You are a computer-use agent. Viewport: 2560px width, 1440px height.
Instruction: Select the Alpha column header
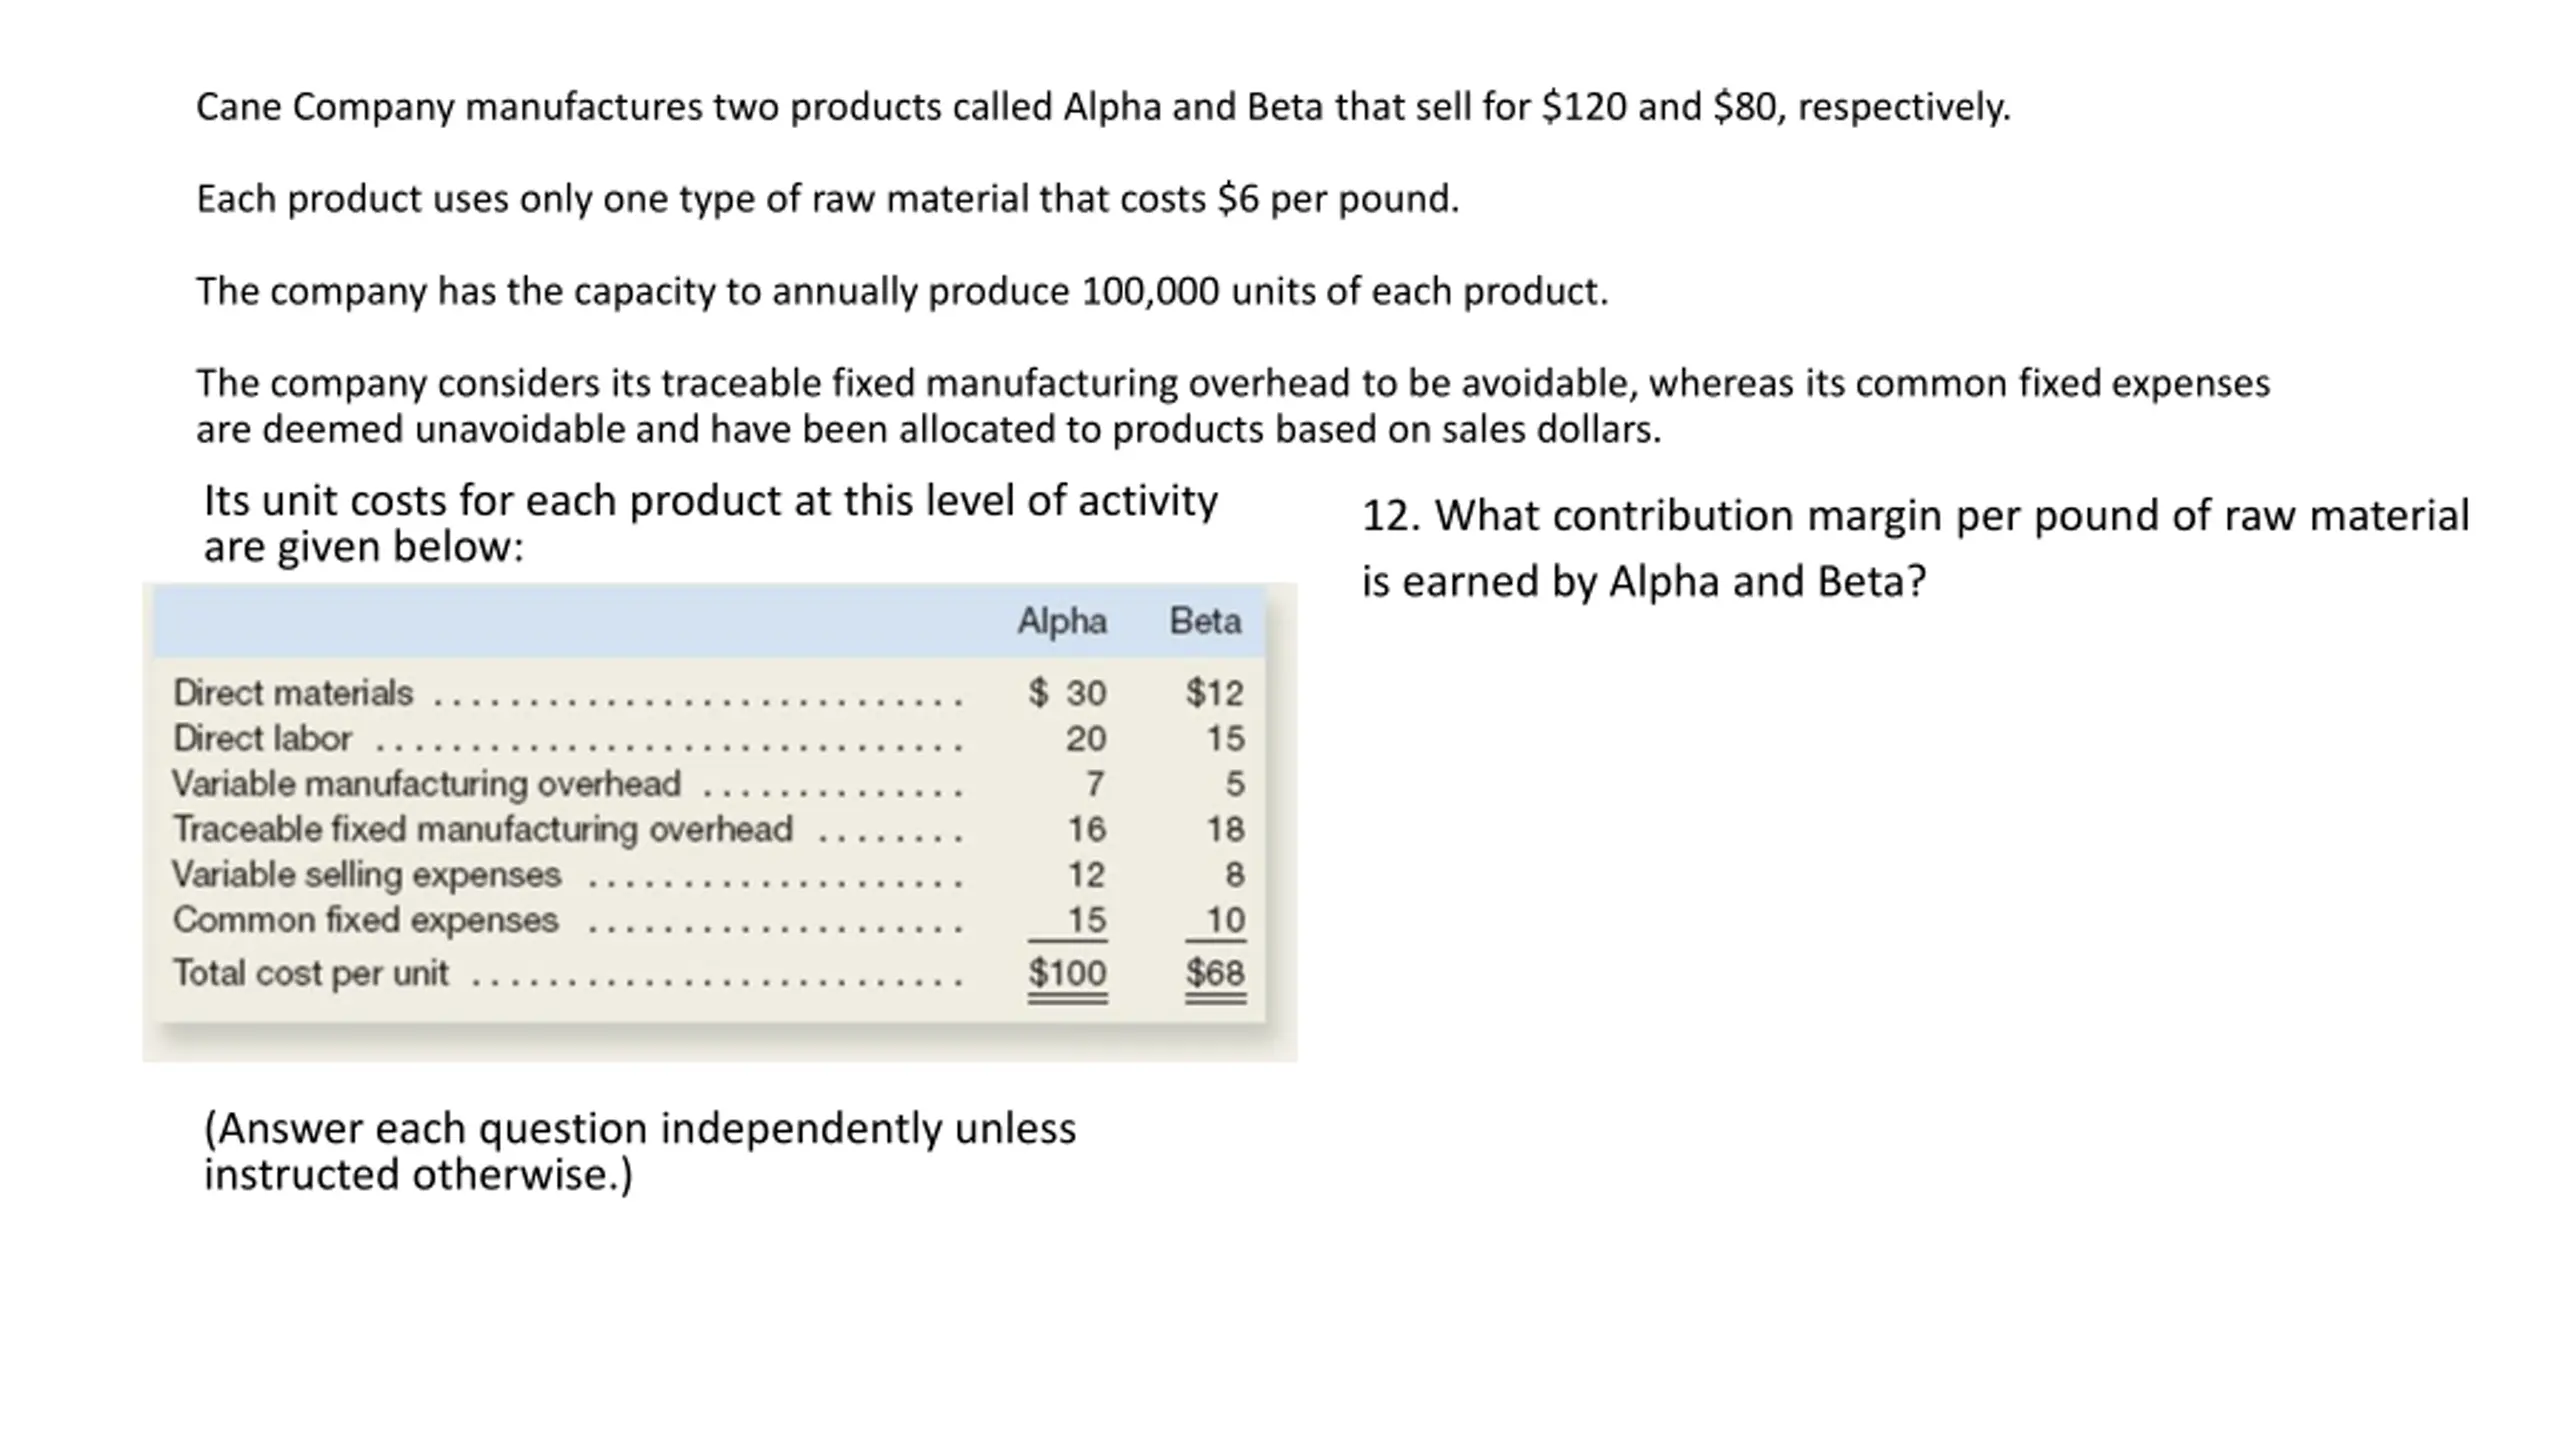coord(1062,622)
